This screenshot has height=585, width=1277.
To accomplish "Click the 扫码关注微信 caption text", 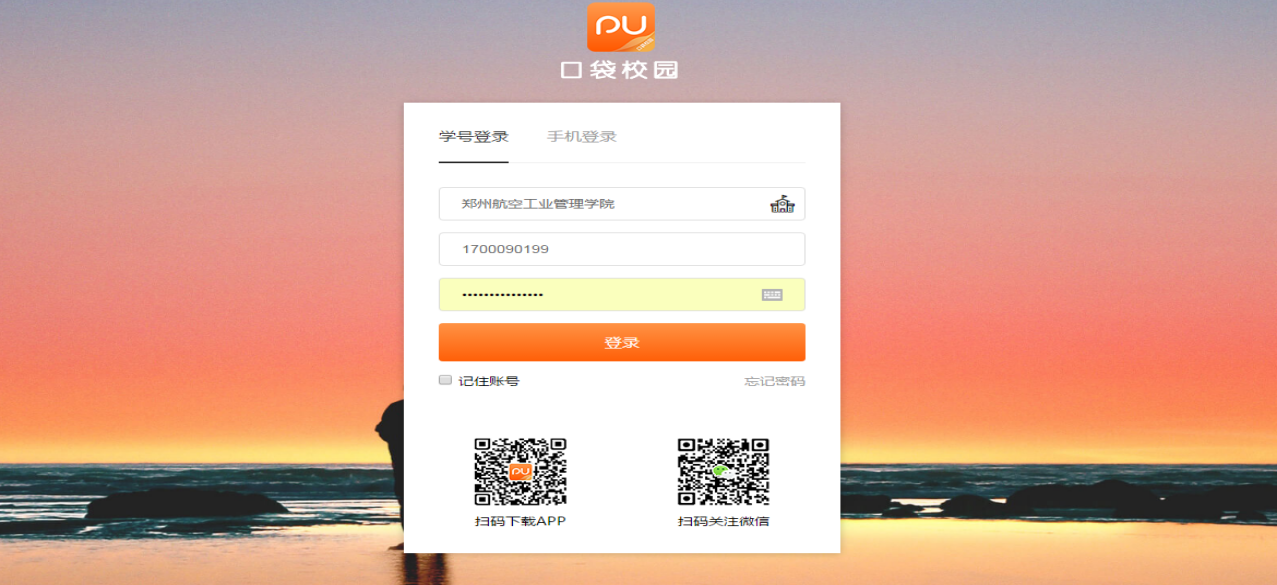I will coord(723,521).
